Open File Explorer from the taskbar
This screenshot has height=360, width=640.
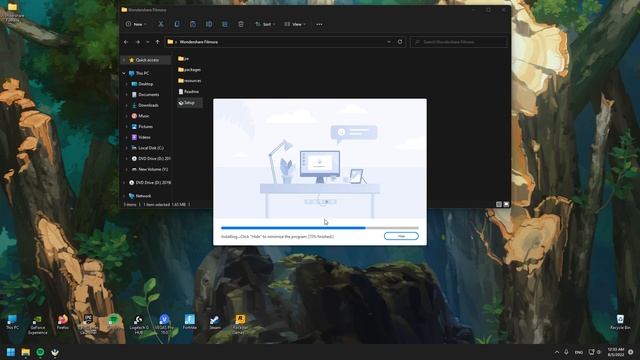26,352
